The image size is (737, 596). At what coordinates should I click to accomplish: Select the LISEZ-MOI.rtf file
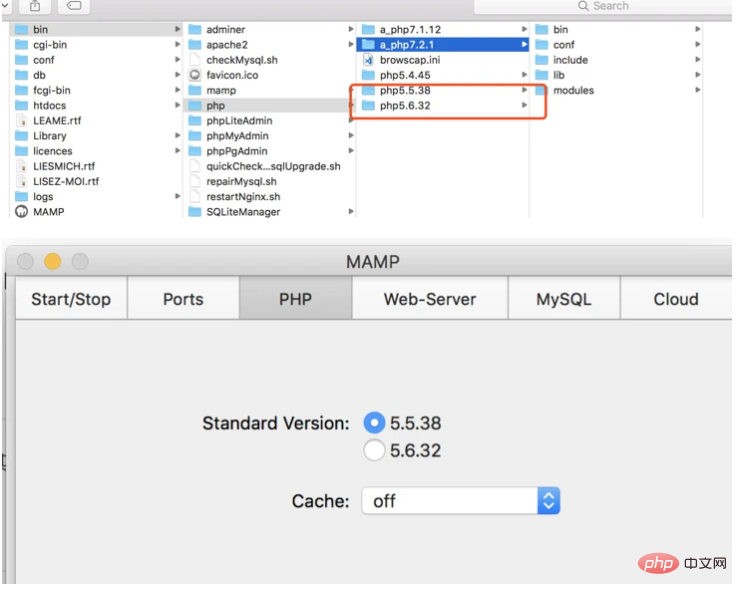point(96,181)
